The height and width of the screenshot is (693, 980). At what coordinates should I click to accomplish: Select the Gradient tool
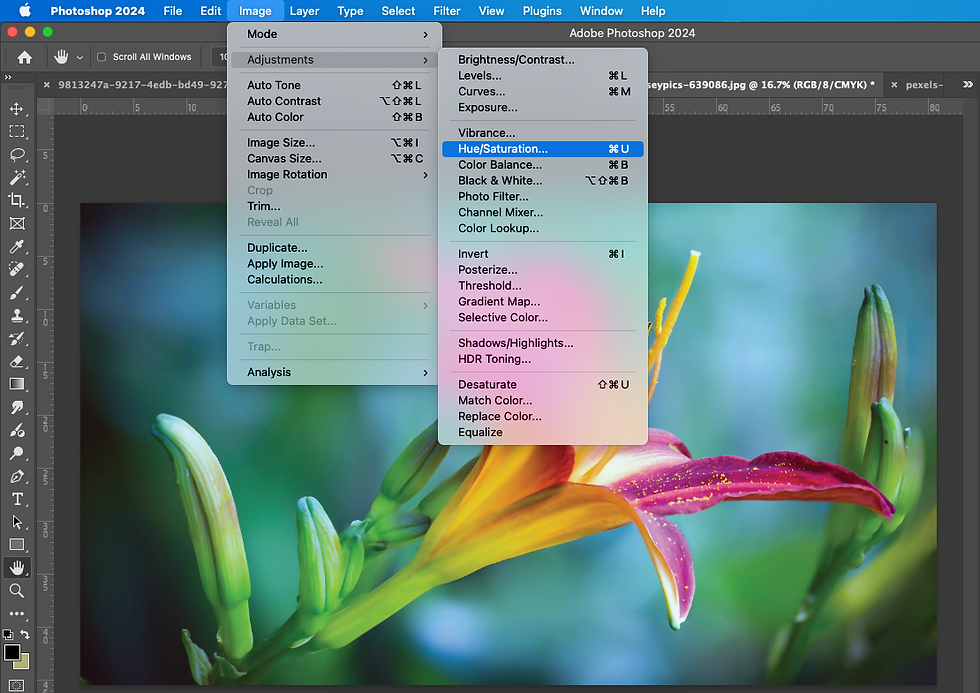coord(17,384)
